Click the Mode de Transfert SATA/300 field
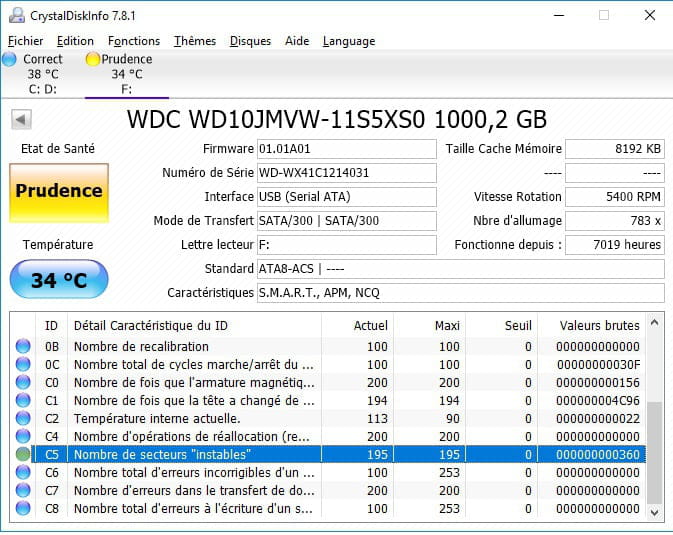 347,221
